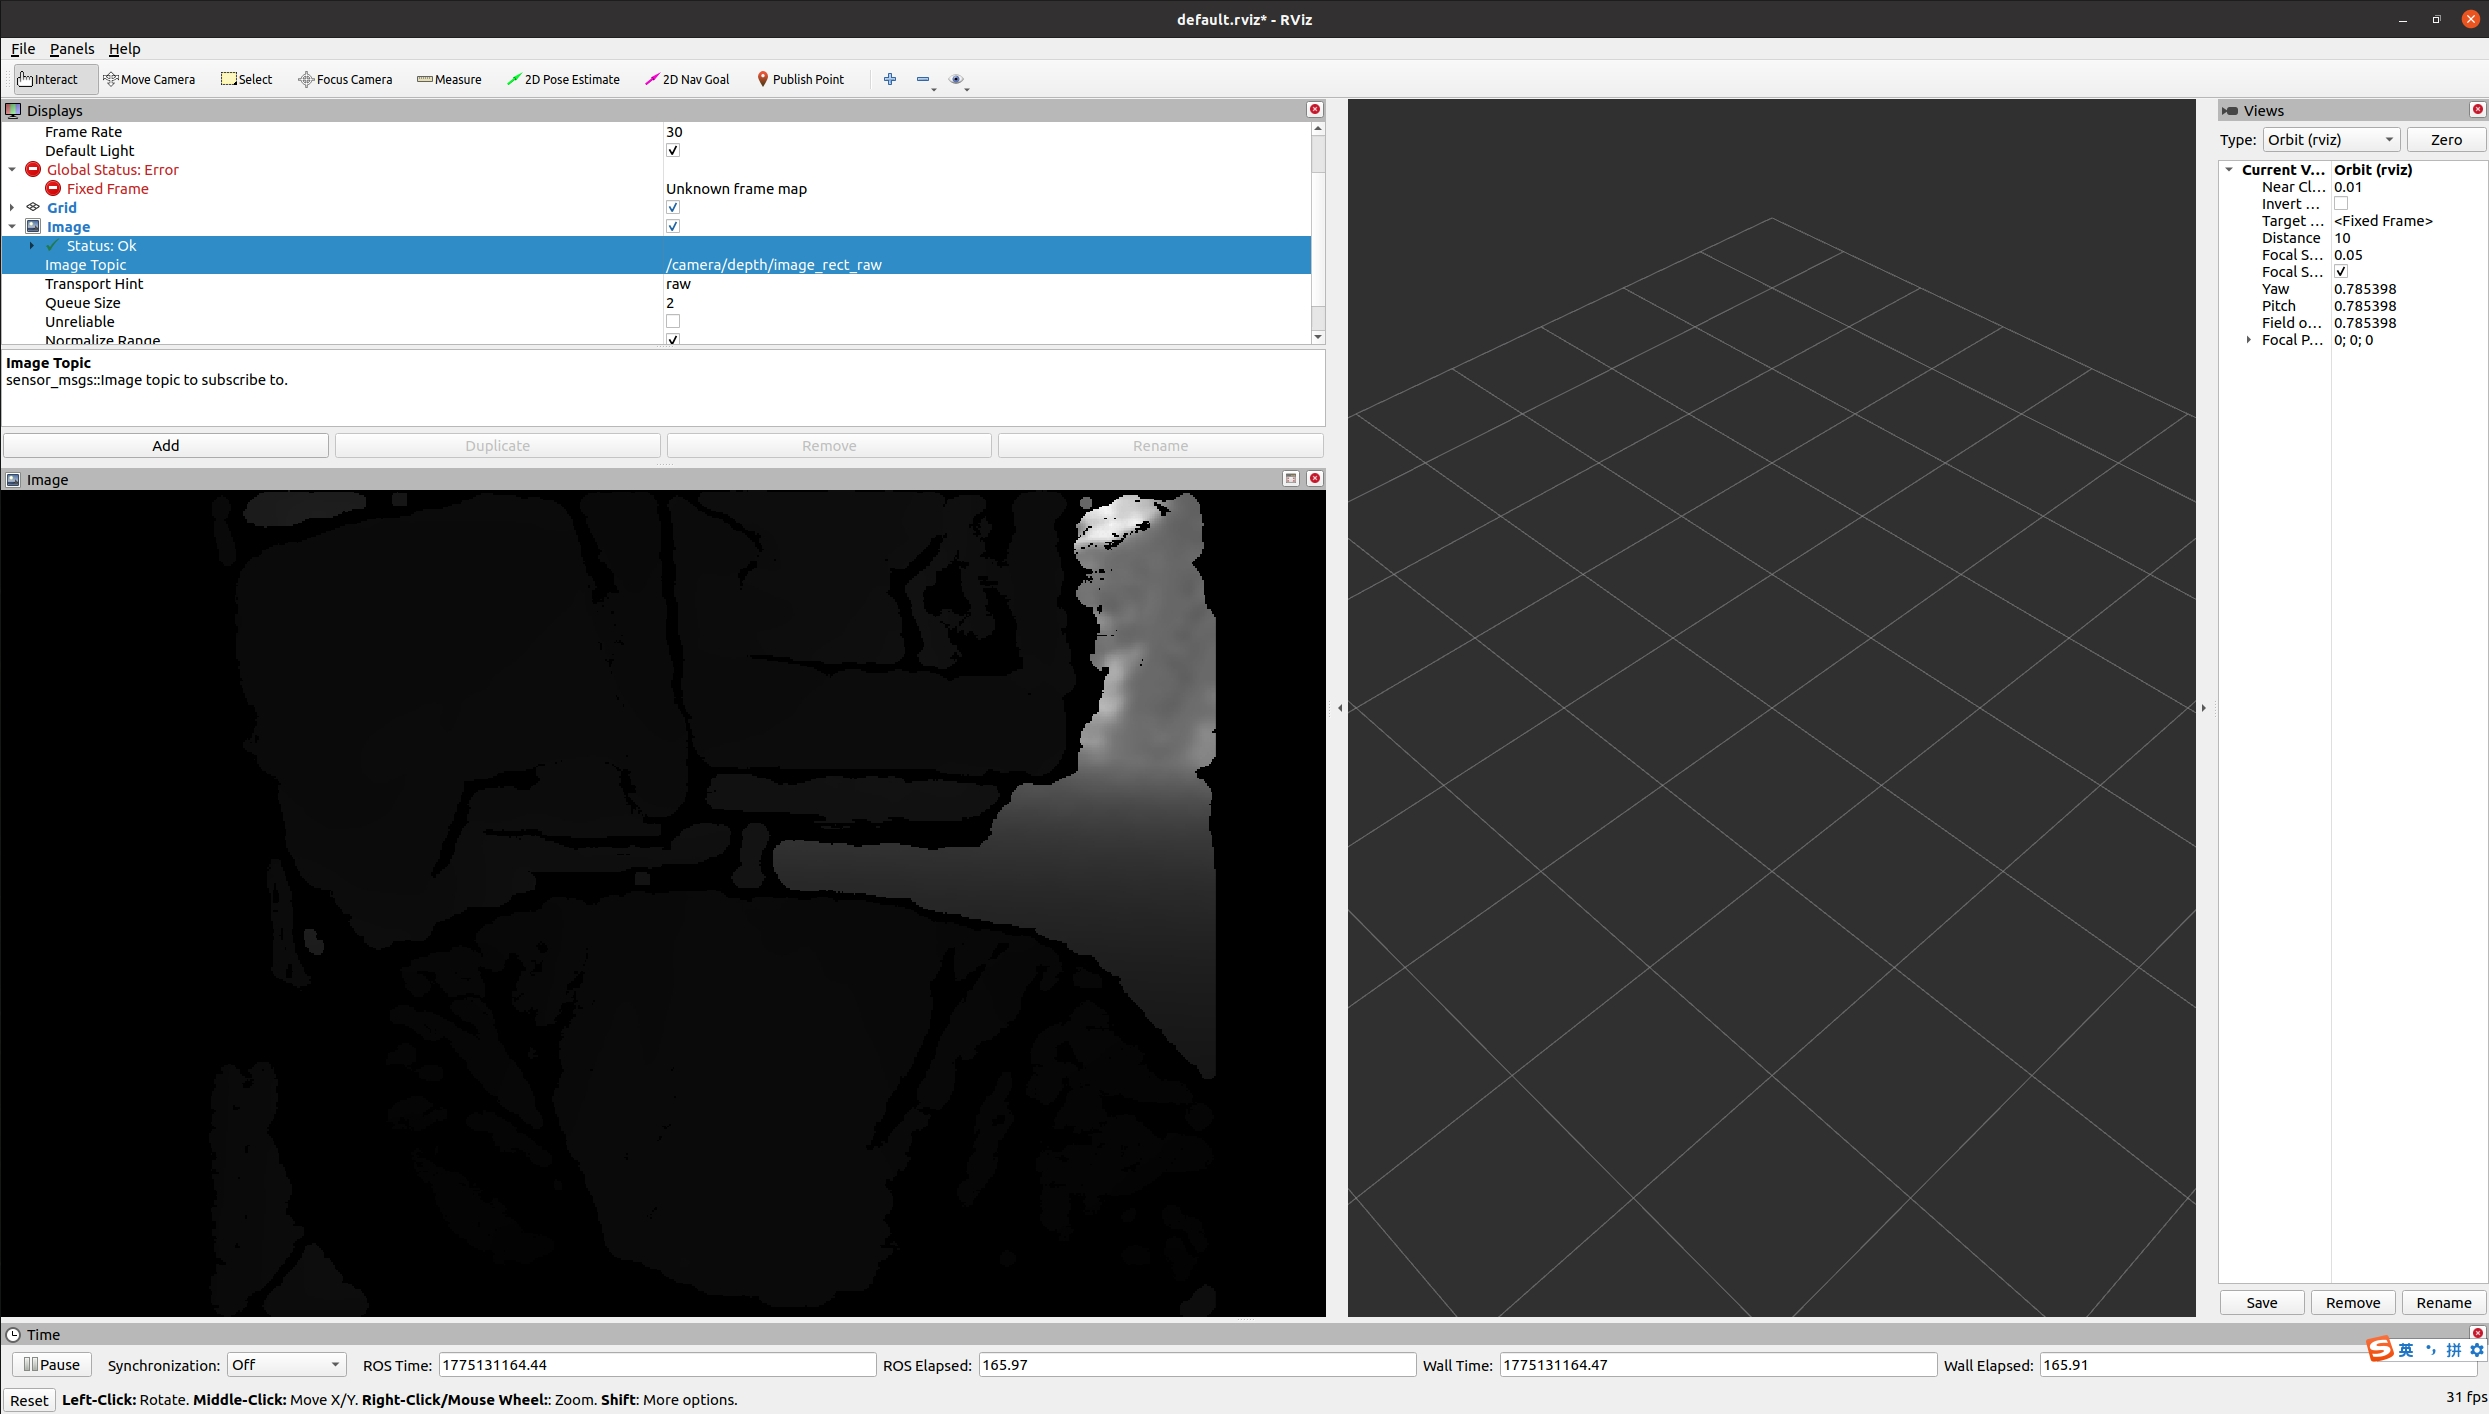Screen dimensions: 2489x1414
Task: Toggle the Image display checkbox
Action: [x=673, y=226]
